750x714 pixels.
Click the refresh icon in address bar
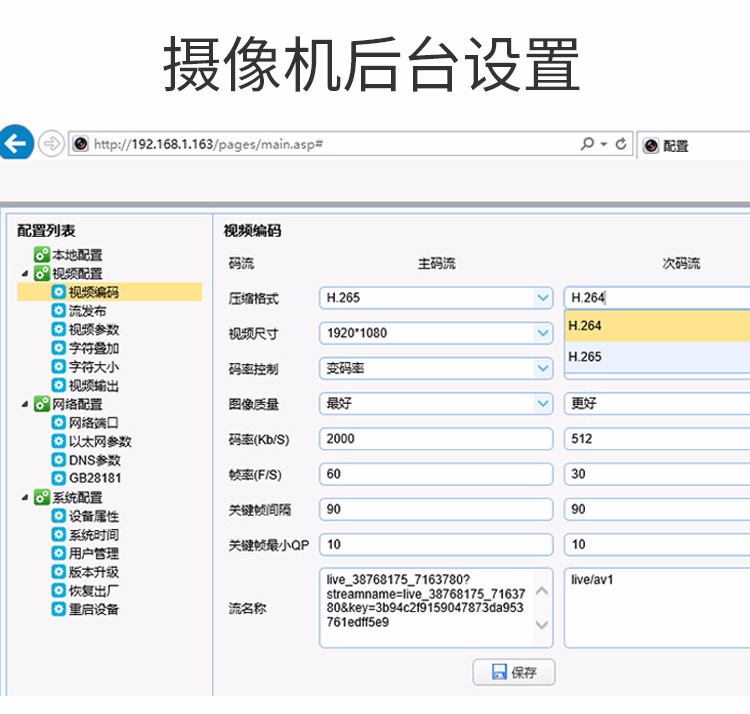[x=621, y=144]
